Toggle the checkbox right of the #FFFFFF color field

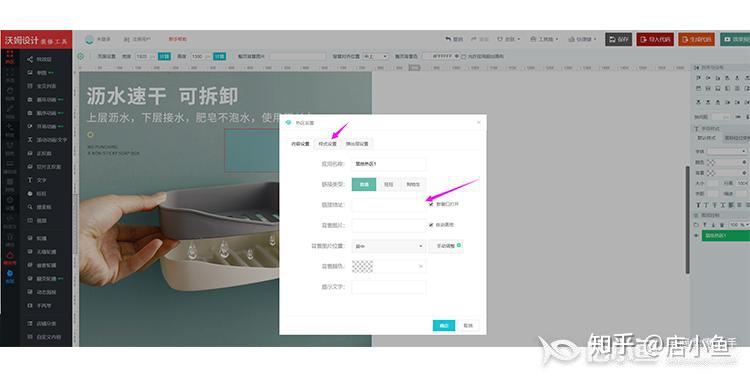463,56
